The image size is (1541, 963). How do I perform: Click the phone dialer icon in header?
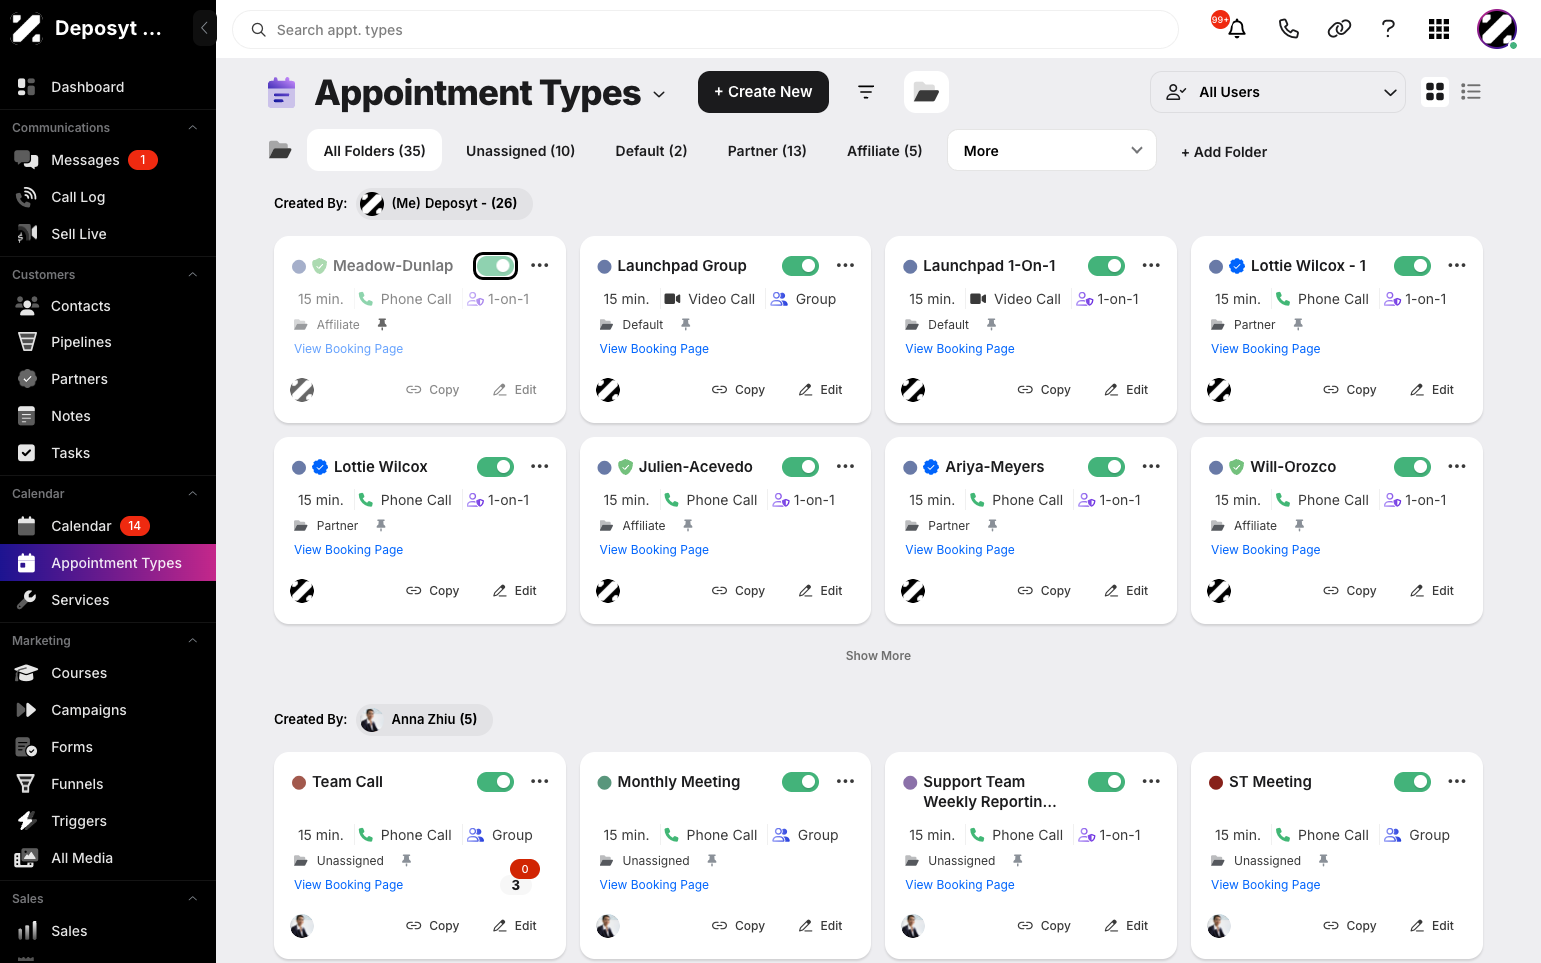(x=1289, y=29)
